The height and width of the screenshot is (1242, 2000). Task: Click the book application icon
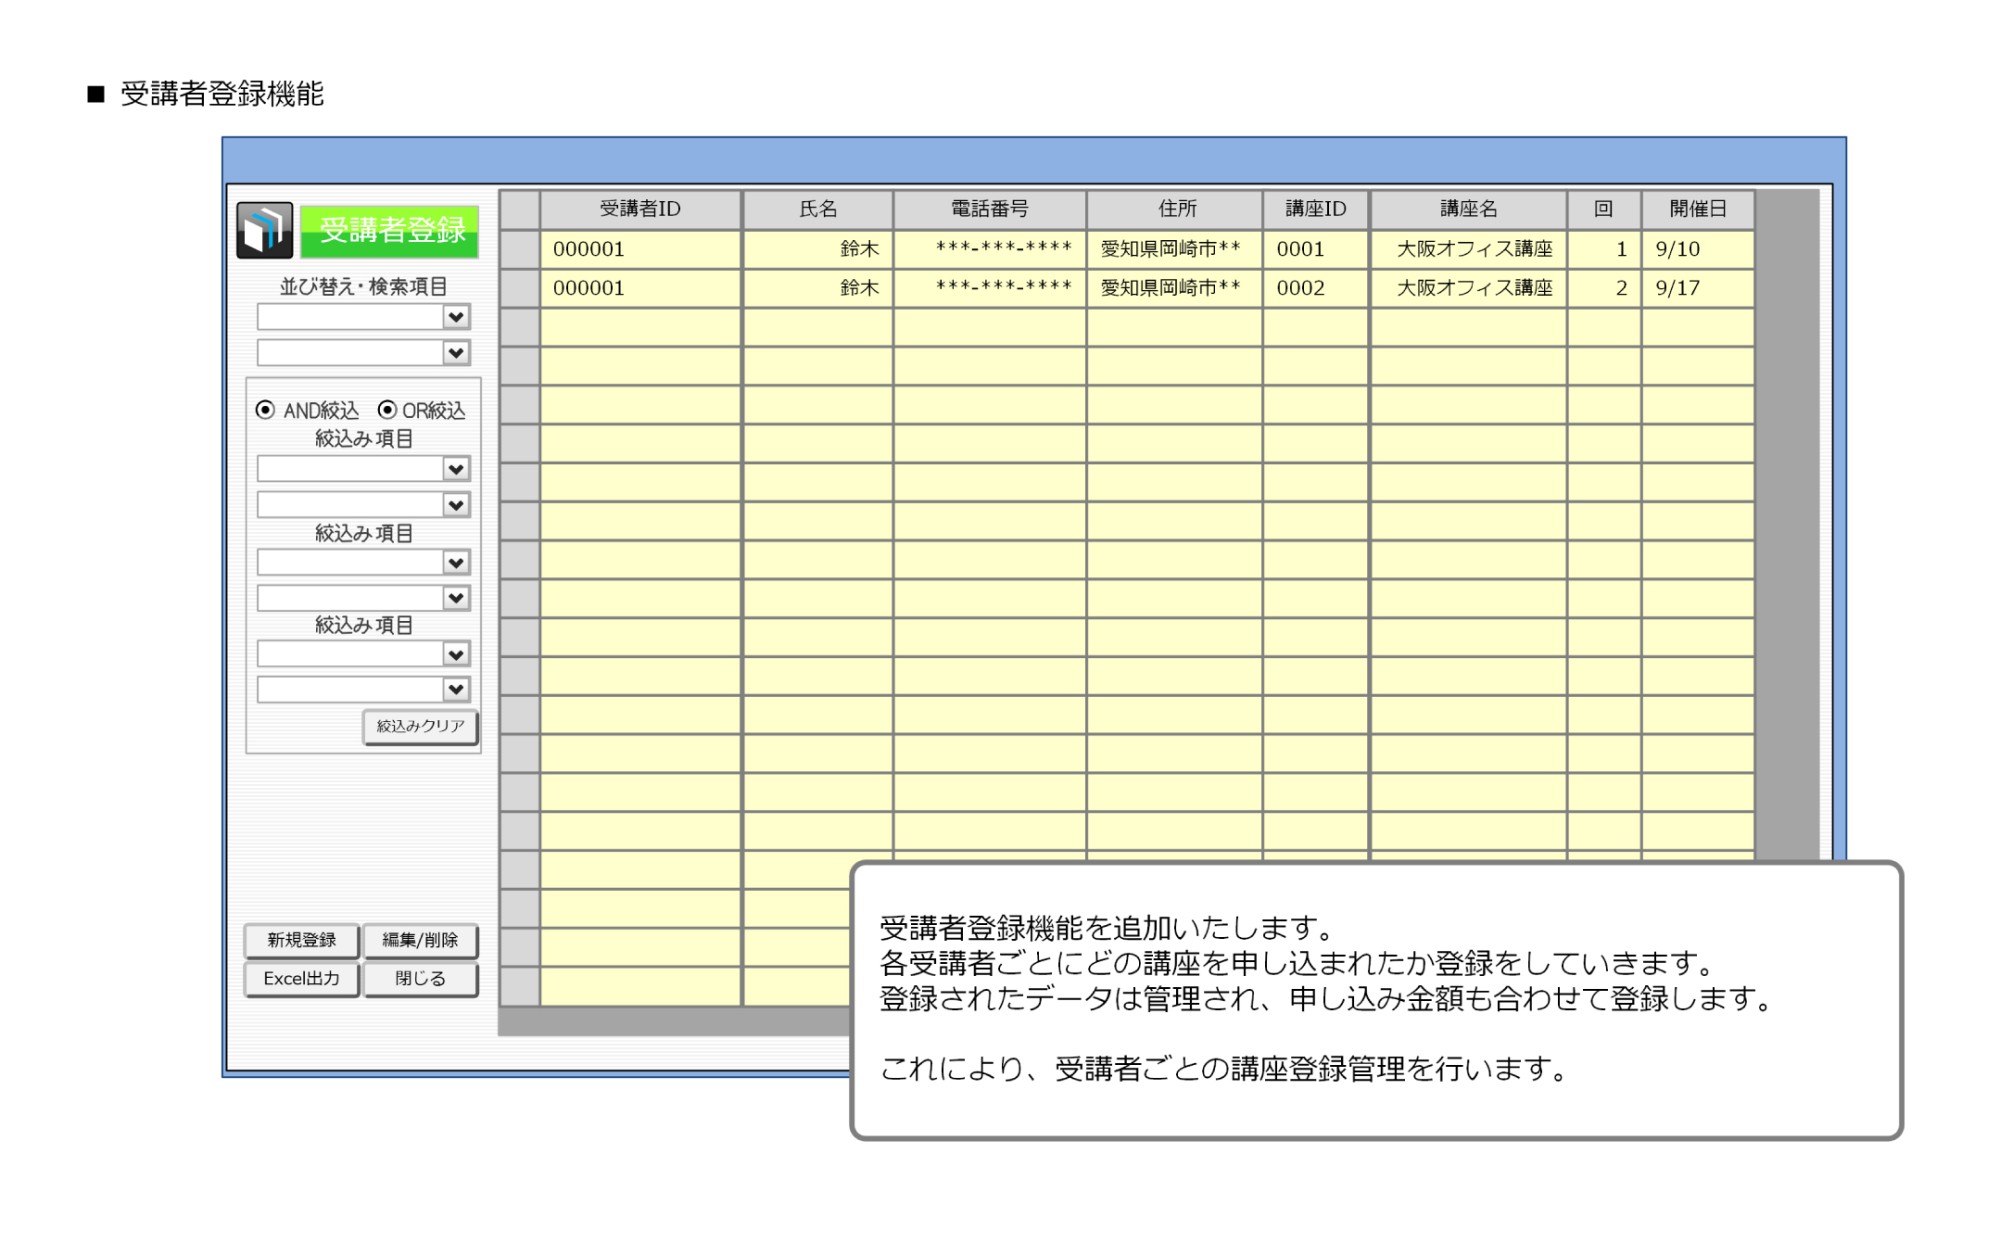click(x=265, y=230)
